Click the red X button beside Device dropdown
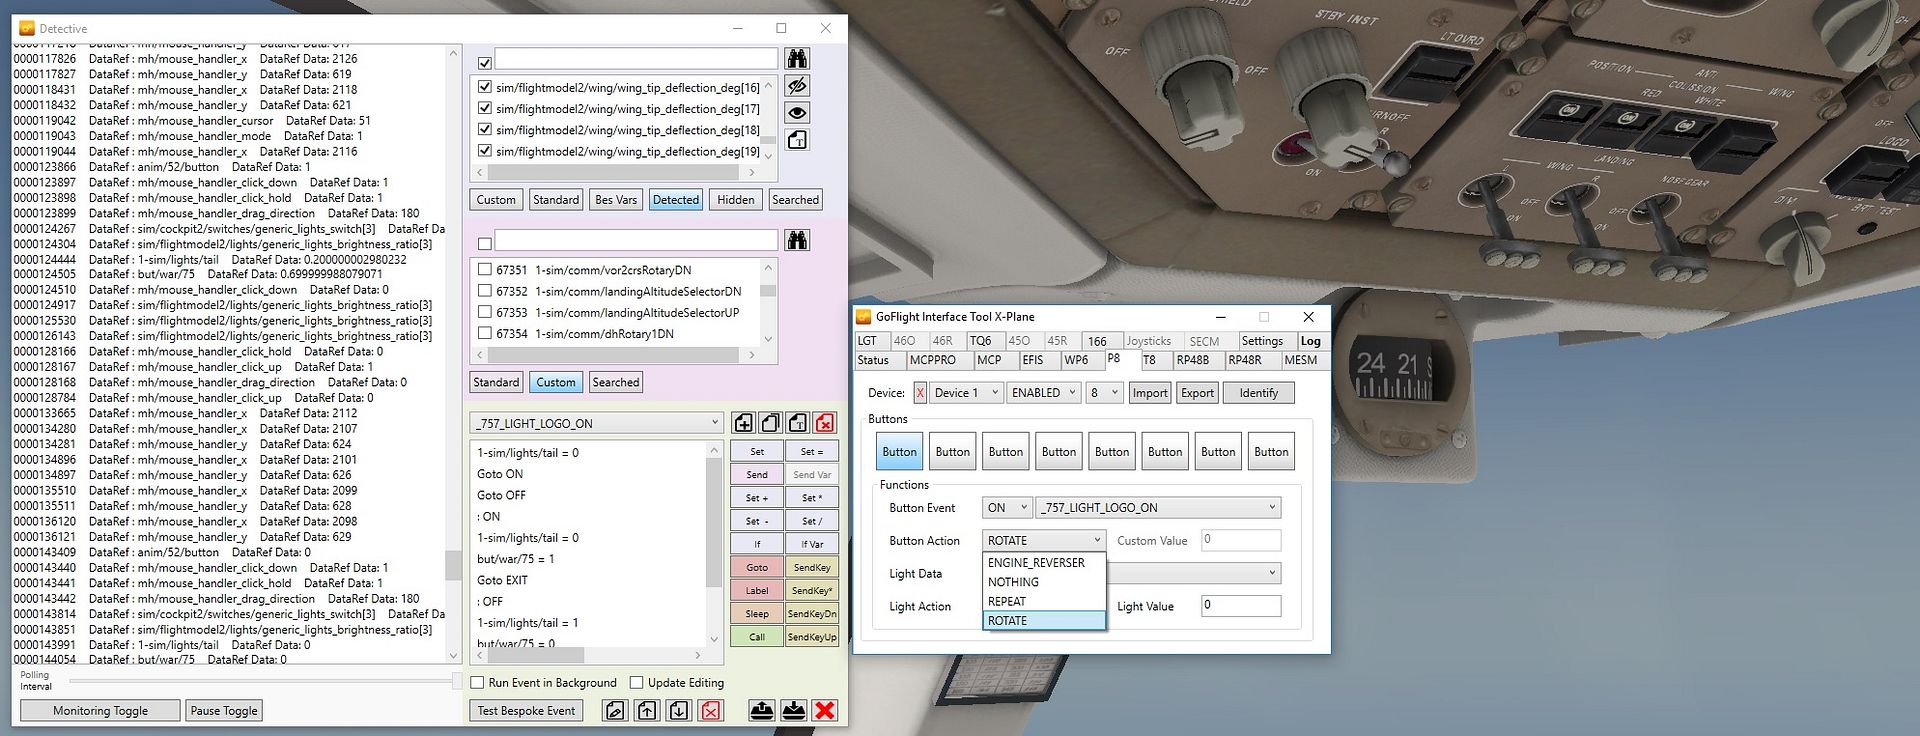1920x736 pixels. (x=920, y=393)
